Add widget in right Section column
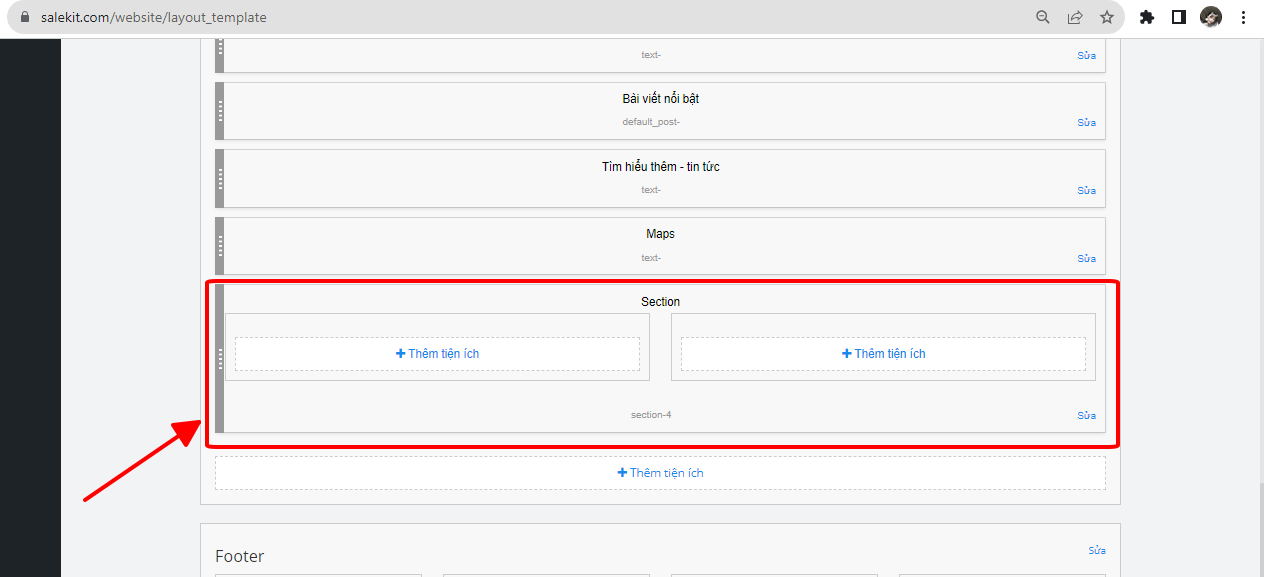Image resolution: width=1264 pixels, height=577 pixels. (884, 354)
